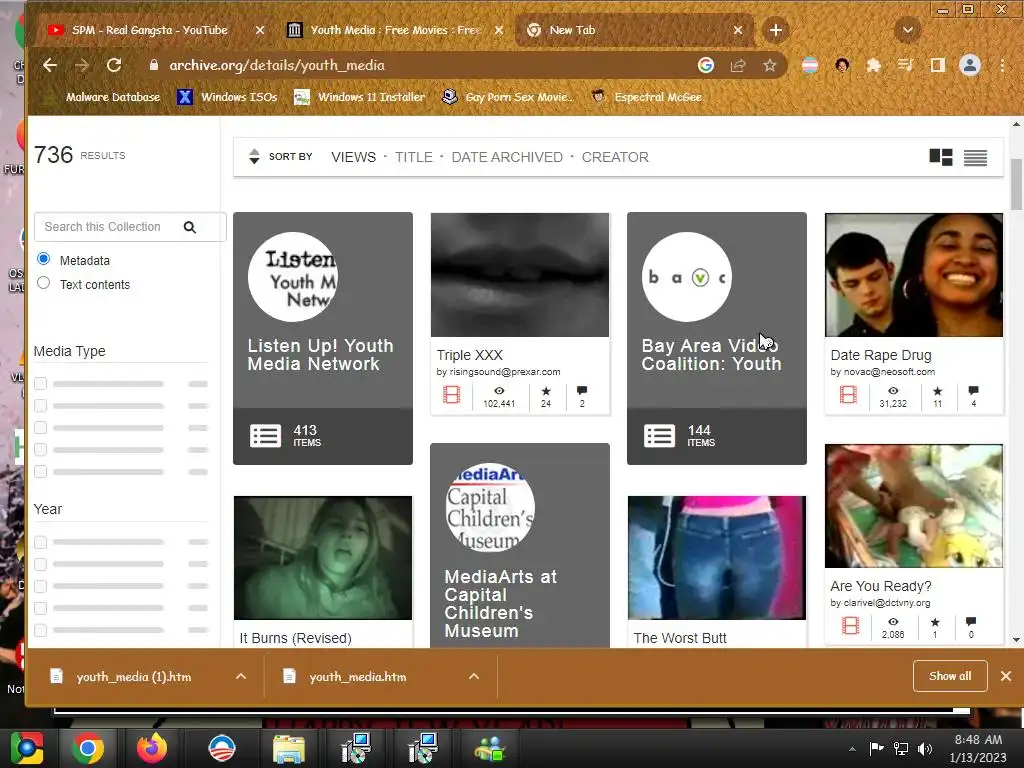
Task: Open the Extensions puzzle icon
Action: point(873,65)
